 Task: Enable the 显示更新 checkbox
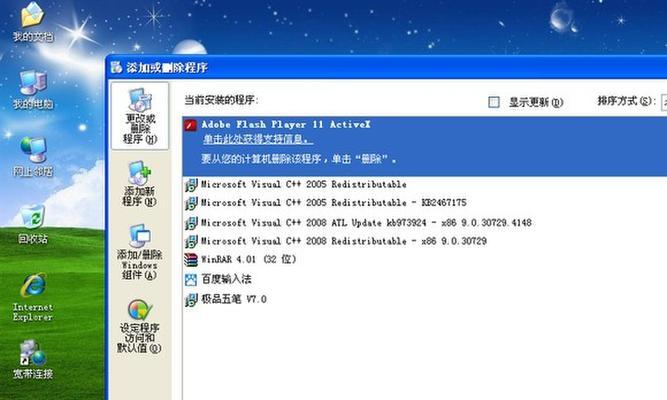pyautogui.click(x=494, y=102)
